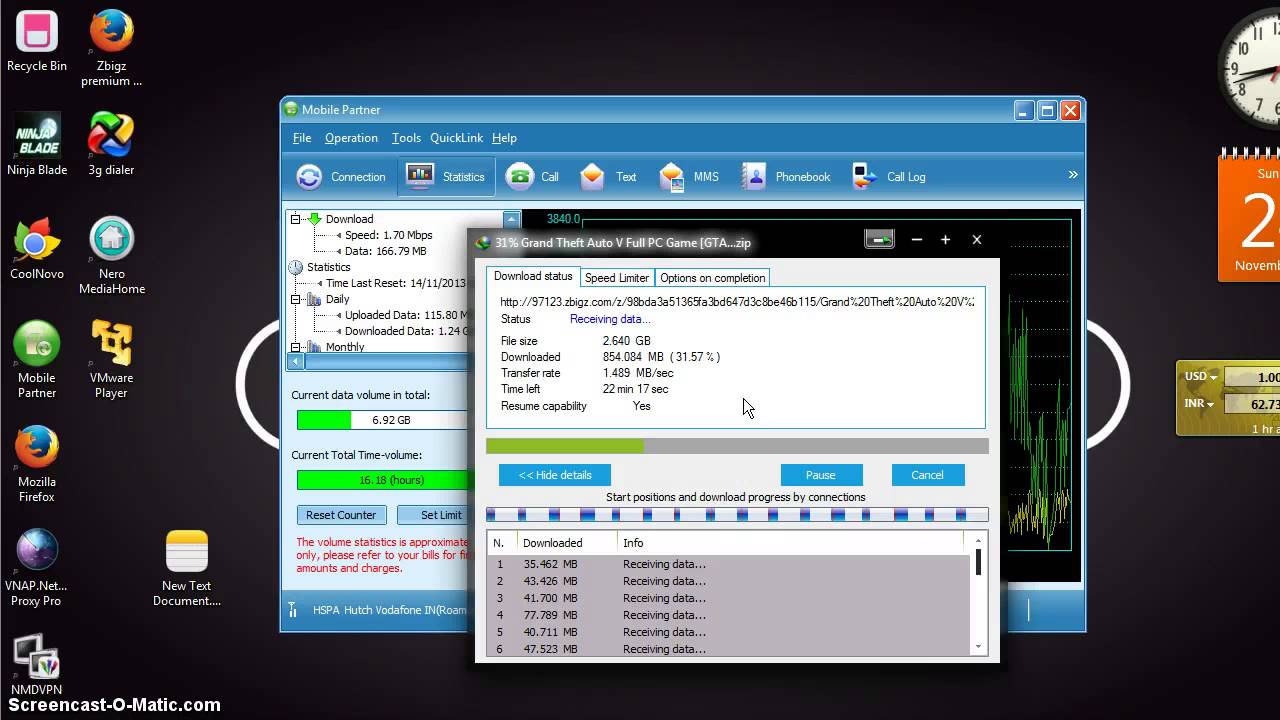Sort by N. column header
The image size is (1280, 720).
(501, 543)
